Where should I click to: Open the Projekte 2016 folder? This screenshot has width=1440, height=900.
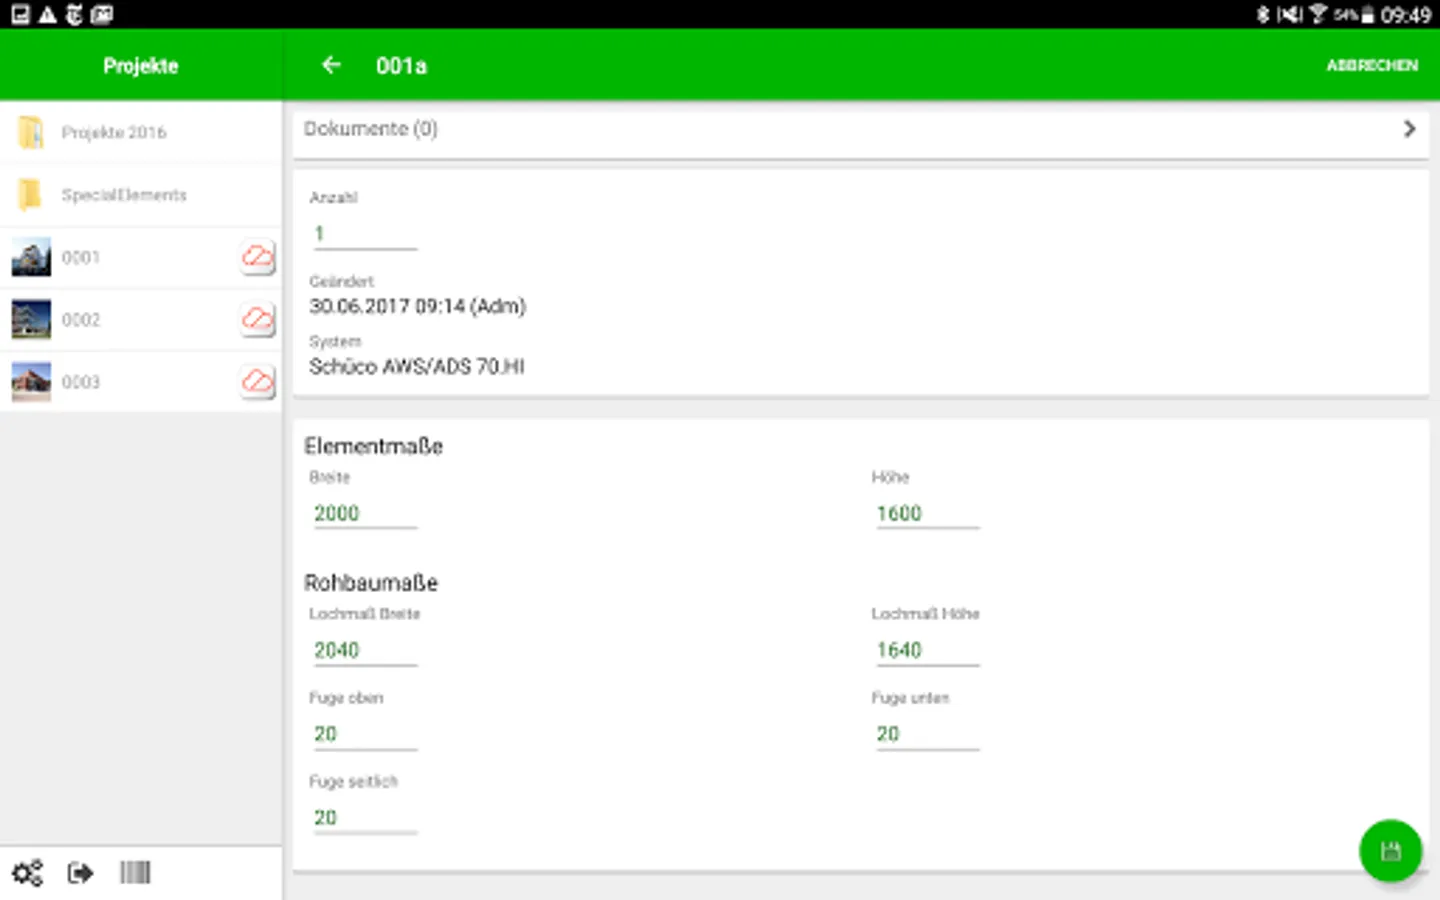click(141, 132)
